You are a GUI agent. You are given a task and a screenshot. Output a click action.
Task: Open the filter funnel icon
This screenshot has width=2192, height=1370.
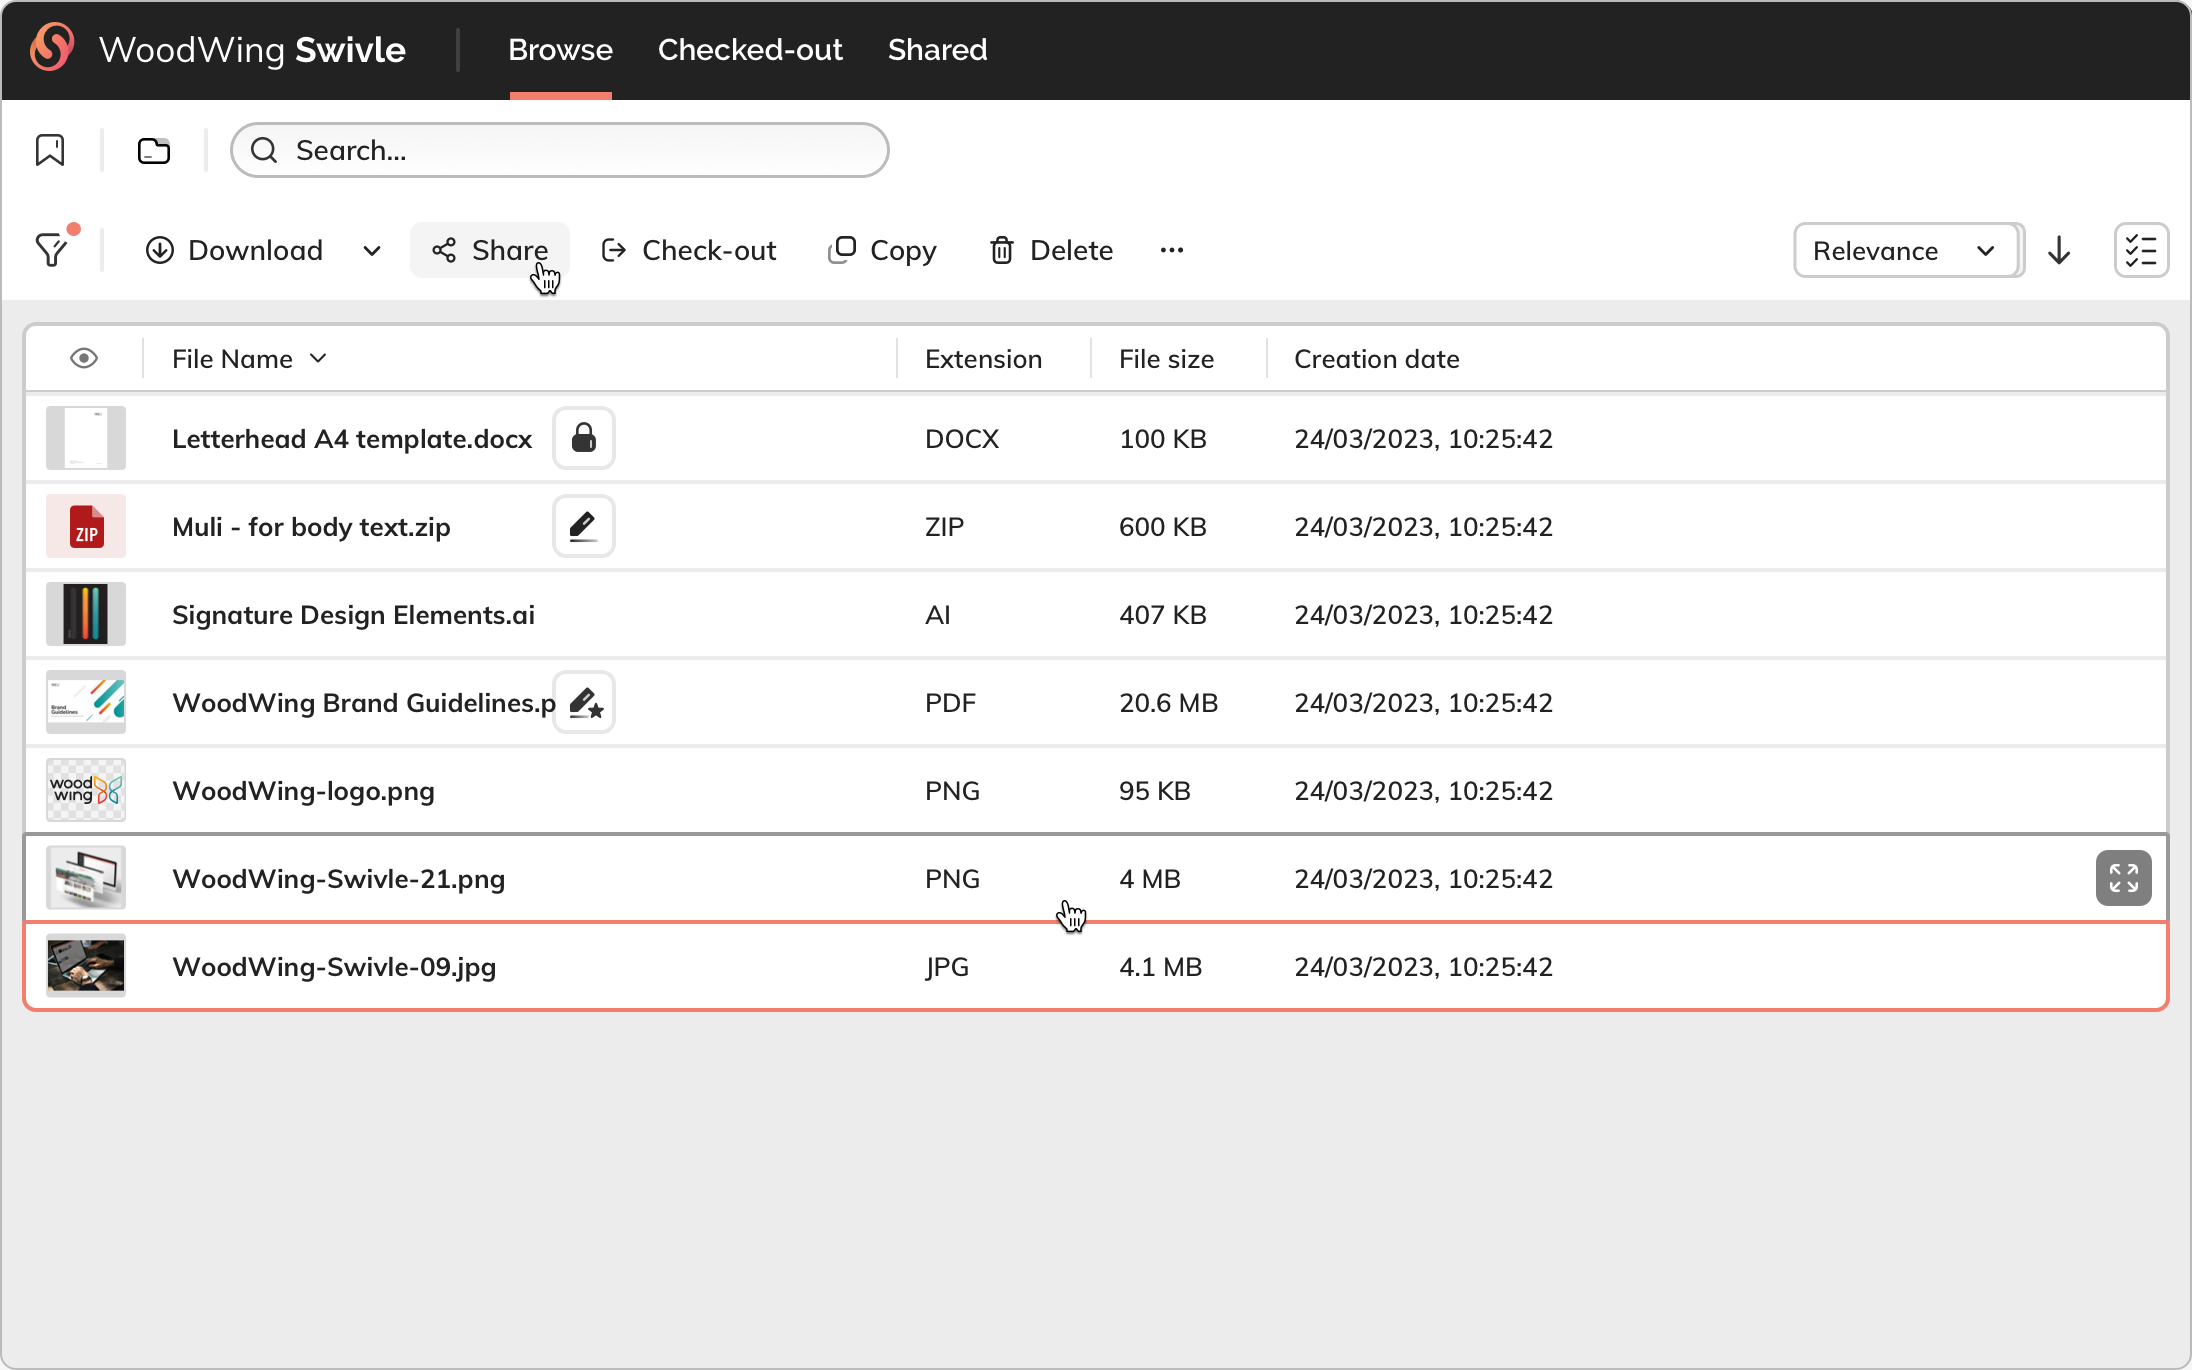(52, 250)
